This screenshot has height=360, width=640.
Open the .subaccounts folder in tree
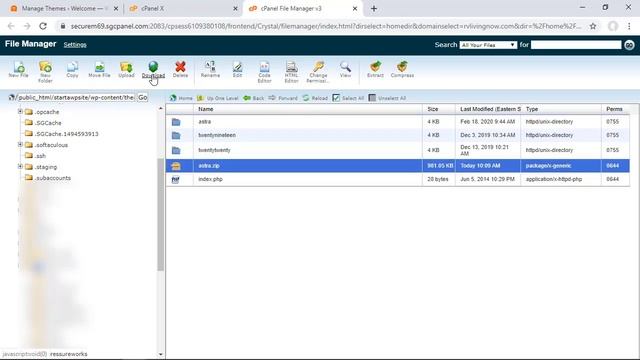48,178
